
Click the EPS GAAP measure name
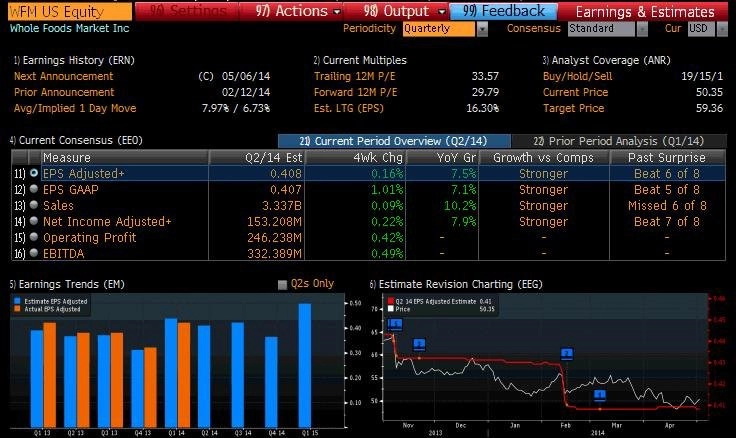[x=71, y=190]
